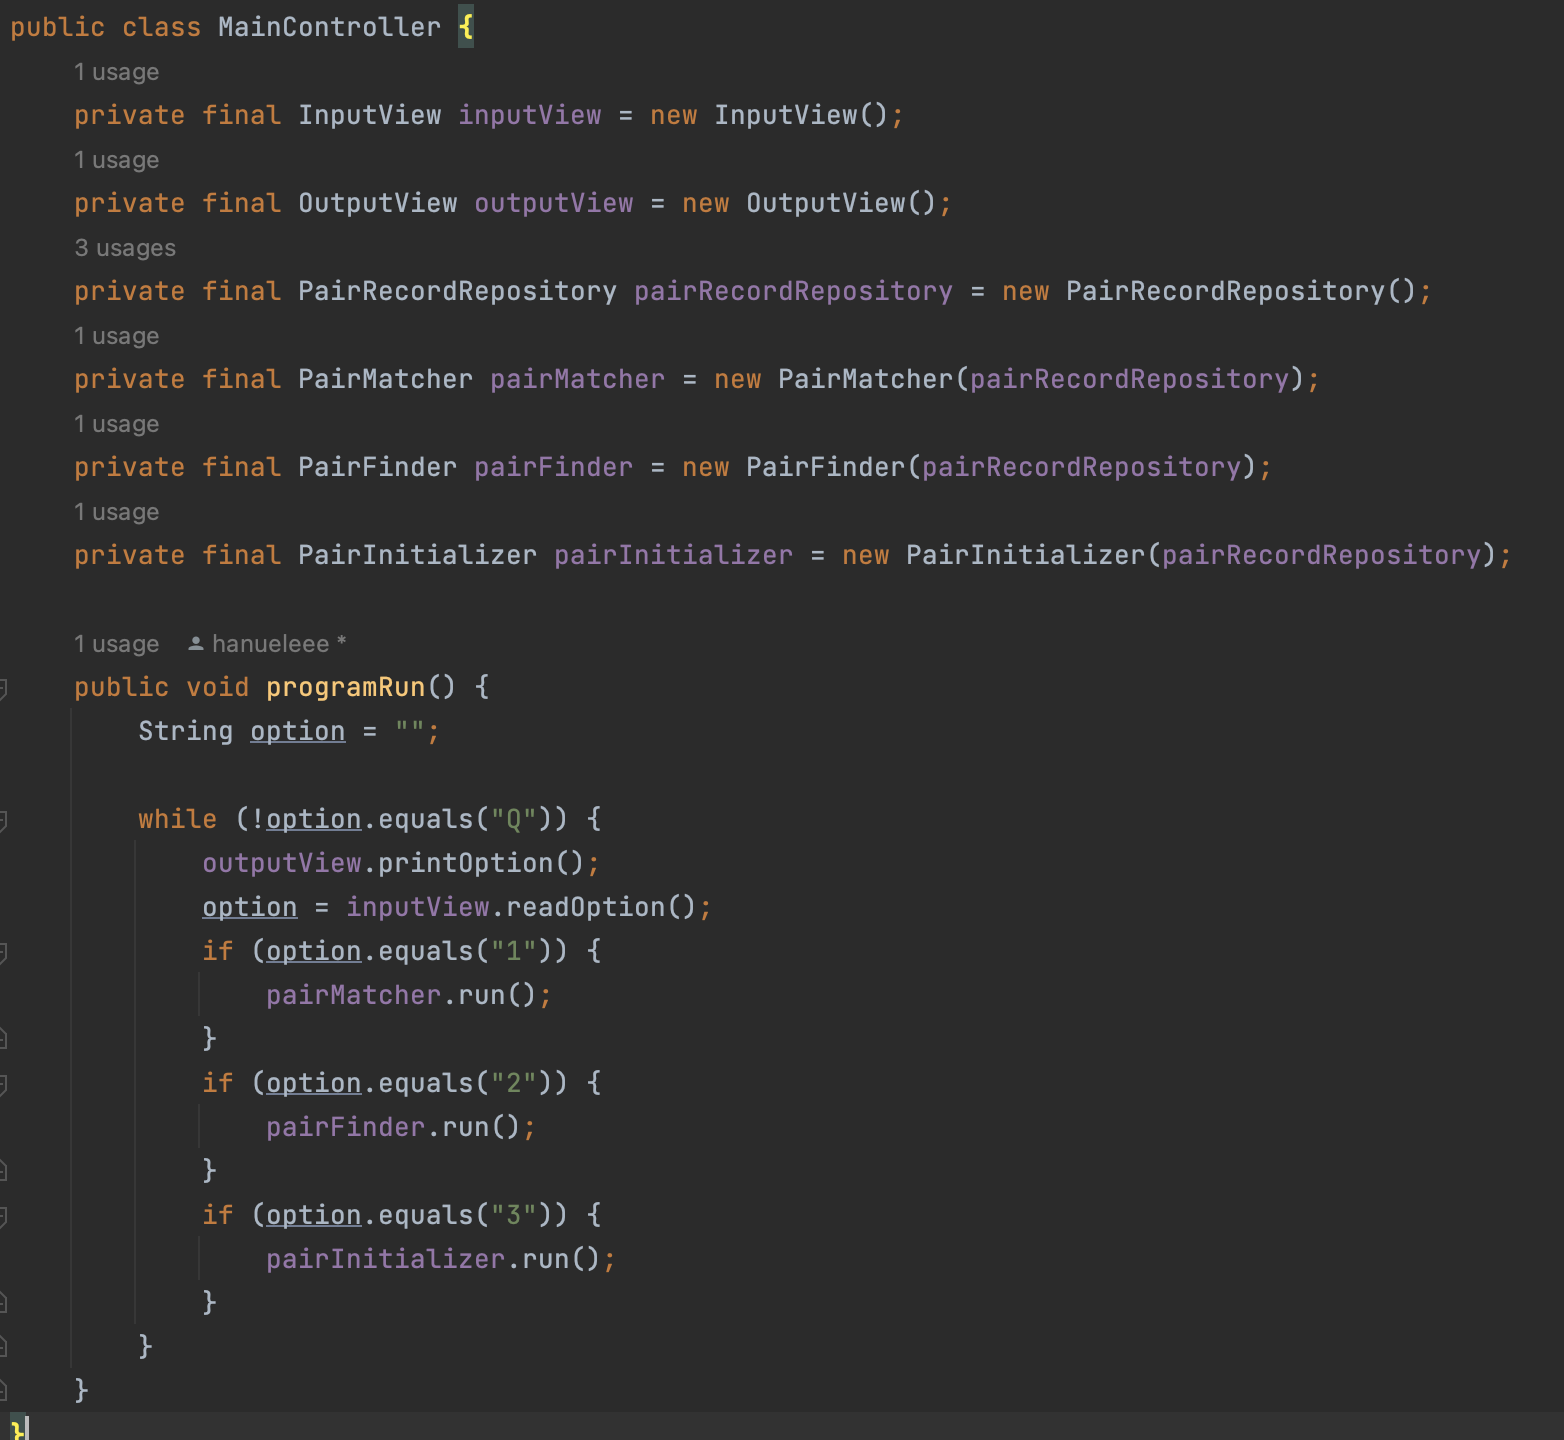
Task: Open the '1 usage' hint above pairFinder field
Action: [x=116, y=424]
